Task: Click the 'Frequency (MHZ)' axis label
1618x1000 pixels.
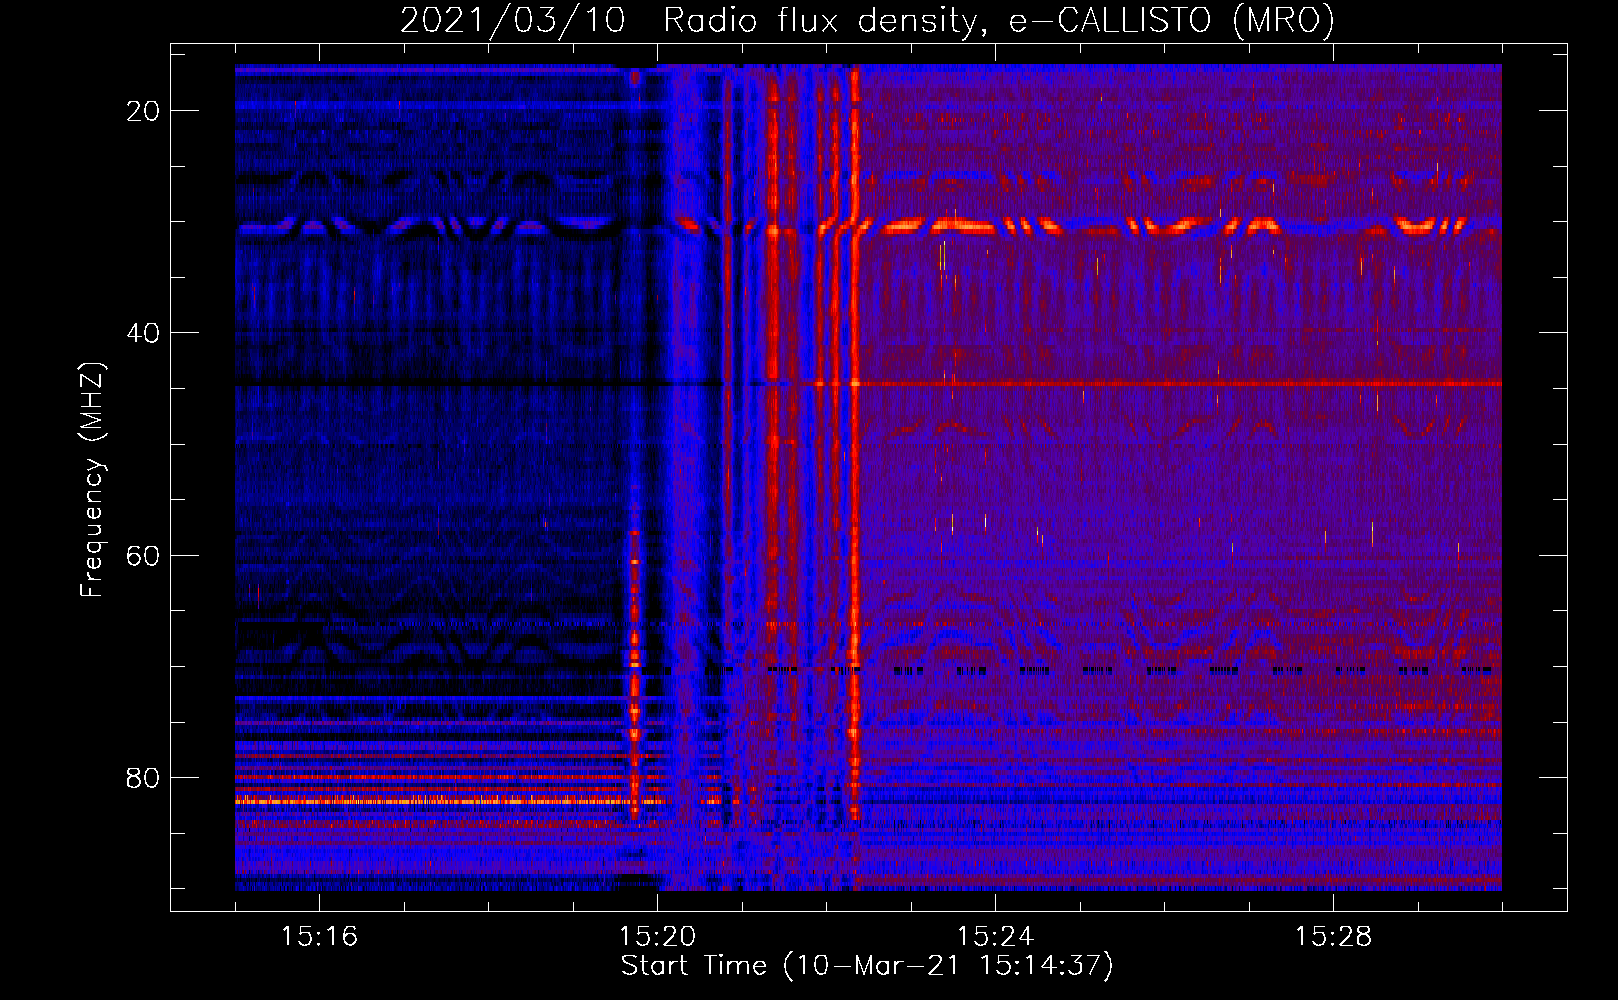Action: 92,480
